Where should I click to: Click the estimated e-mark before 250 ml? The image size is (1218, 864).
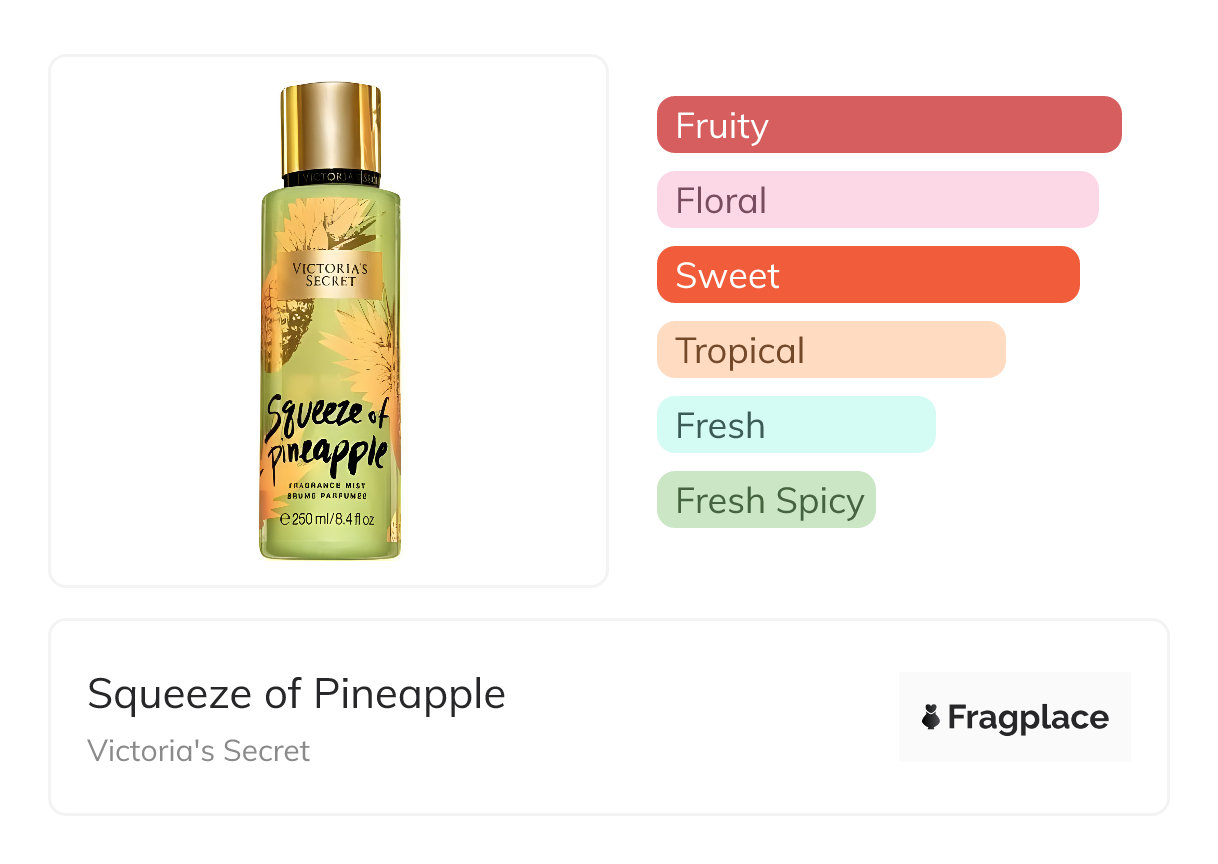pyautogui.click(x=284, y=519)
